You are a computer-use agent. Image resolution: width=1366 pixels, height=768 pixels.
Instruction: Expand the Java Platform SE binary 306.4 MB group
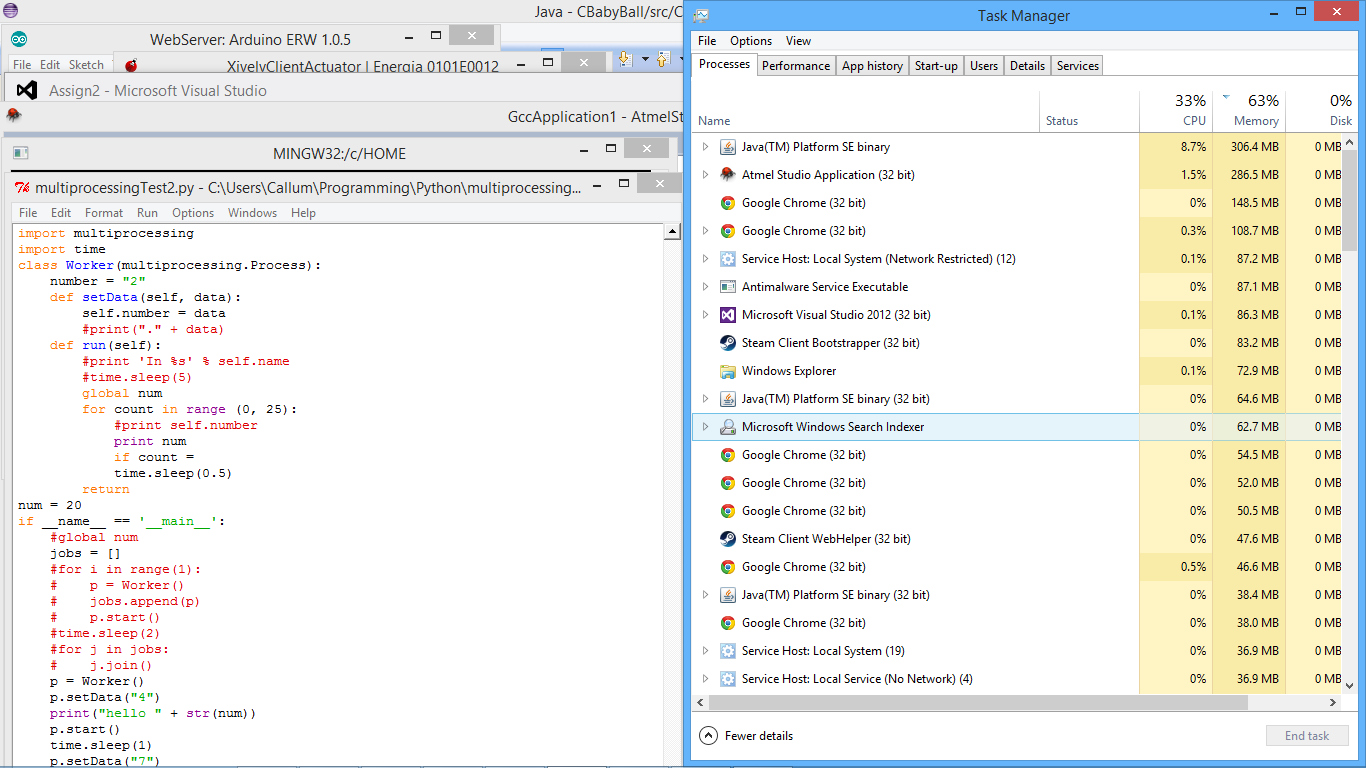[705, 147]
